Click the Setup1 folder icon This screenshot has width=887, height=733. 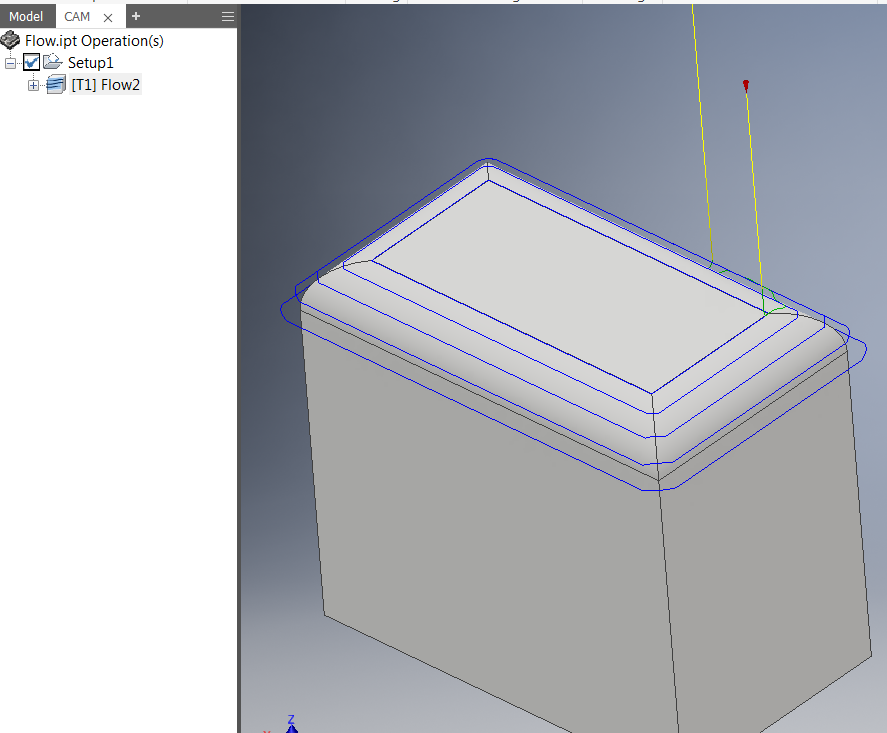[x=52, y=62]
